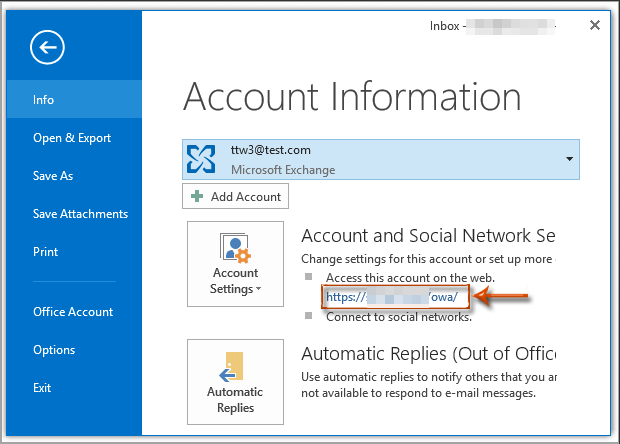Screen dimensions: 620x444
Task: Close the Account Information window
Action: (x=595, y=25)
